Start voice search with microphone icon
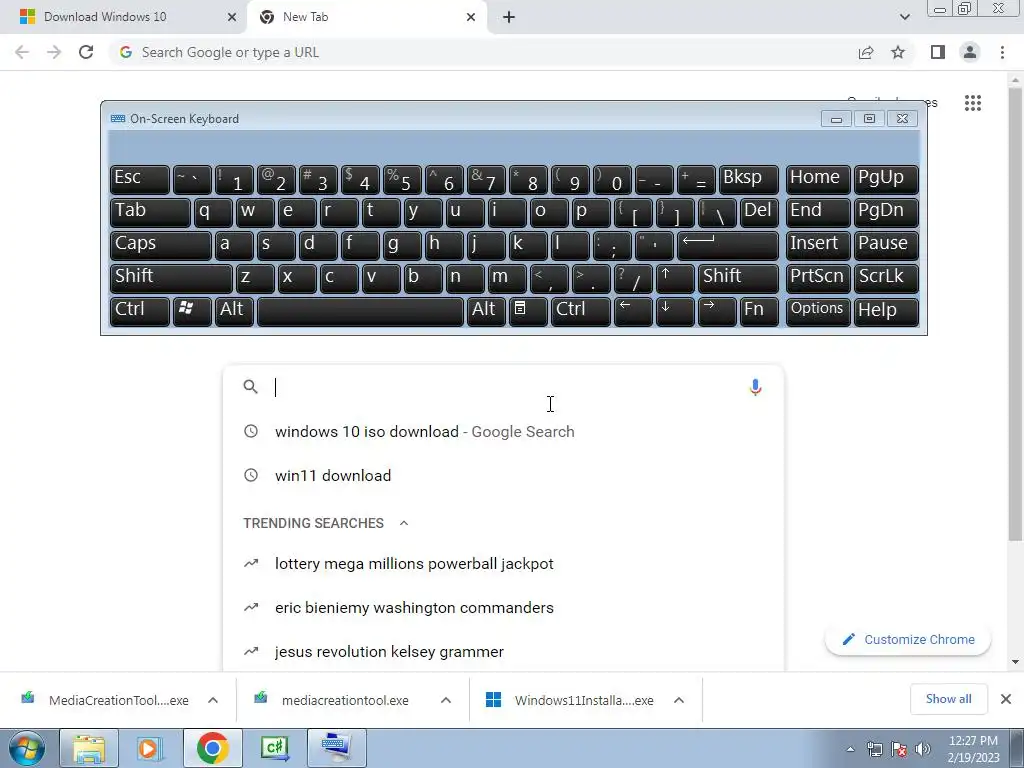Viewport: 1024px width, 768px height. click(755, 387)
